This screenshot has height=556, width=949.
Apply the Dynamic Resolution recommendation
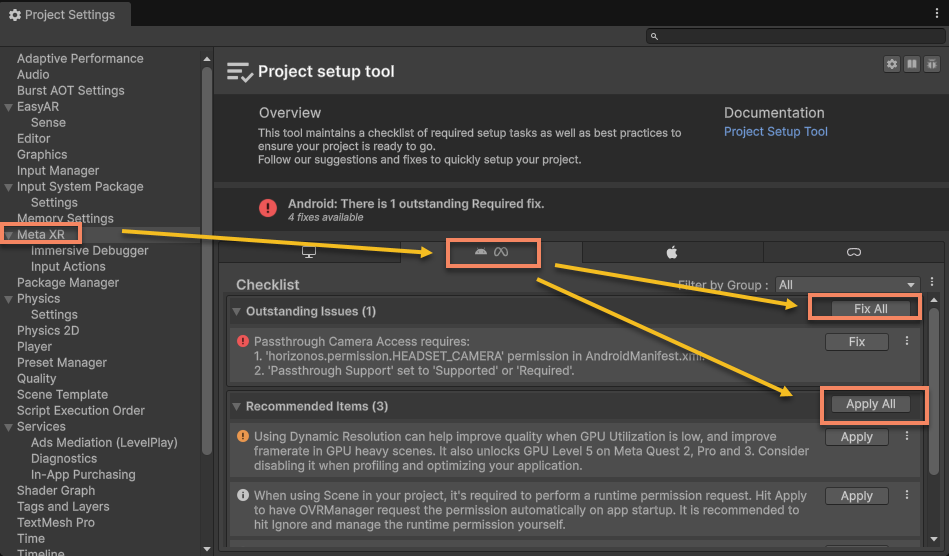coord(856,437)
